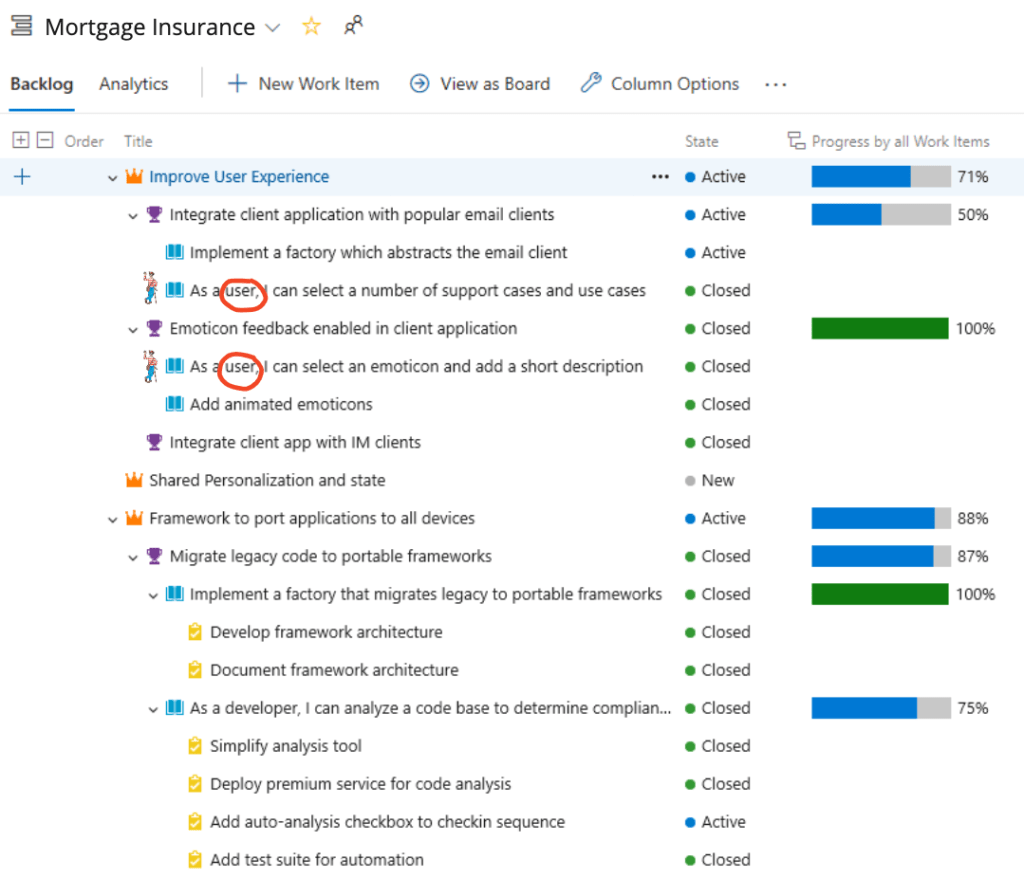The width and height of the screenshot is (1024, 878).
Task: Collapse Emoticon feedback enabled in client application
Action: point(133,329)
